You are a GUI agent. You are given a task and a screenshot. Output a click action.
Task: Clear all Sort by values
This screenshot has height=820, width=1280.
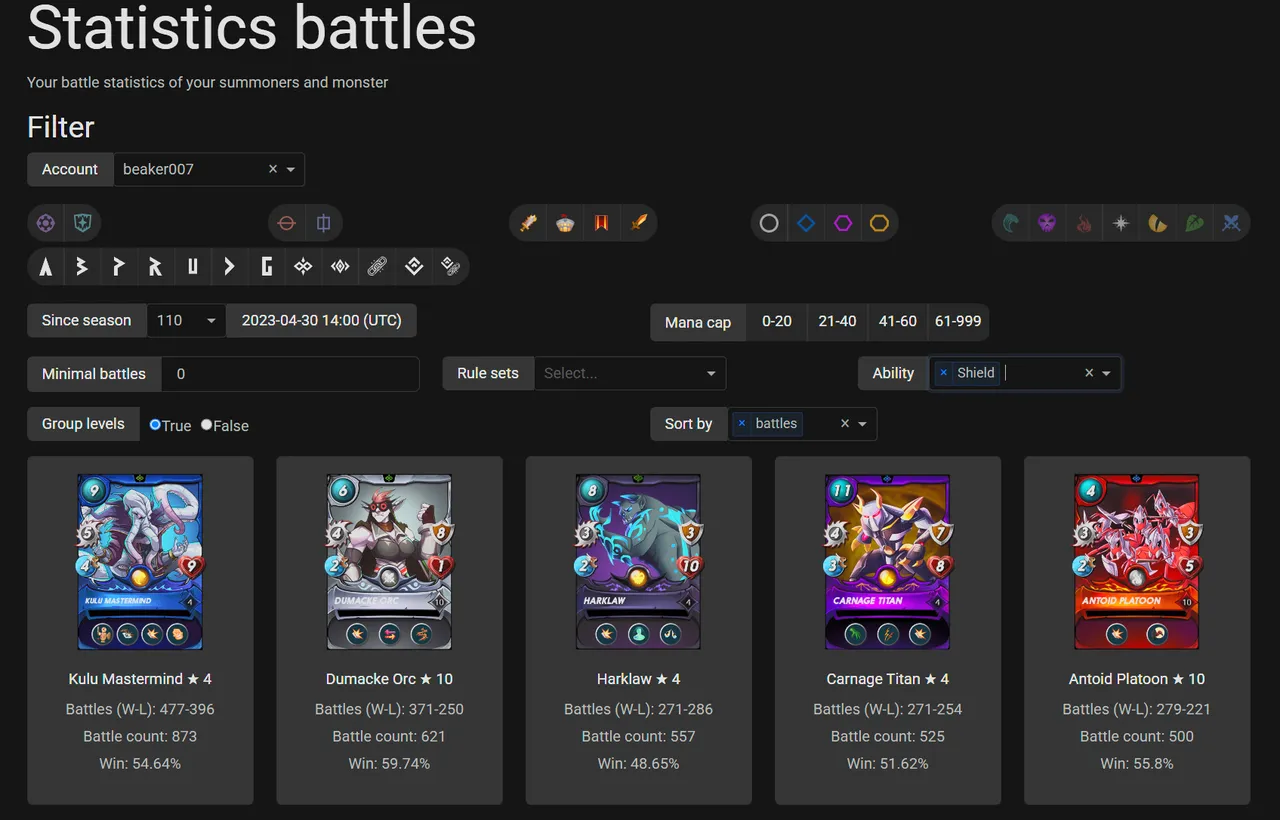[845, 424]
